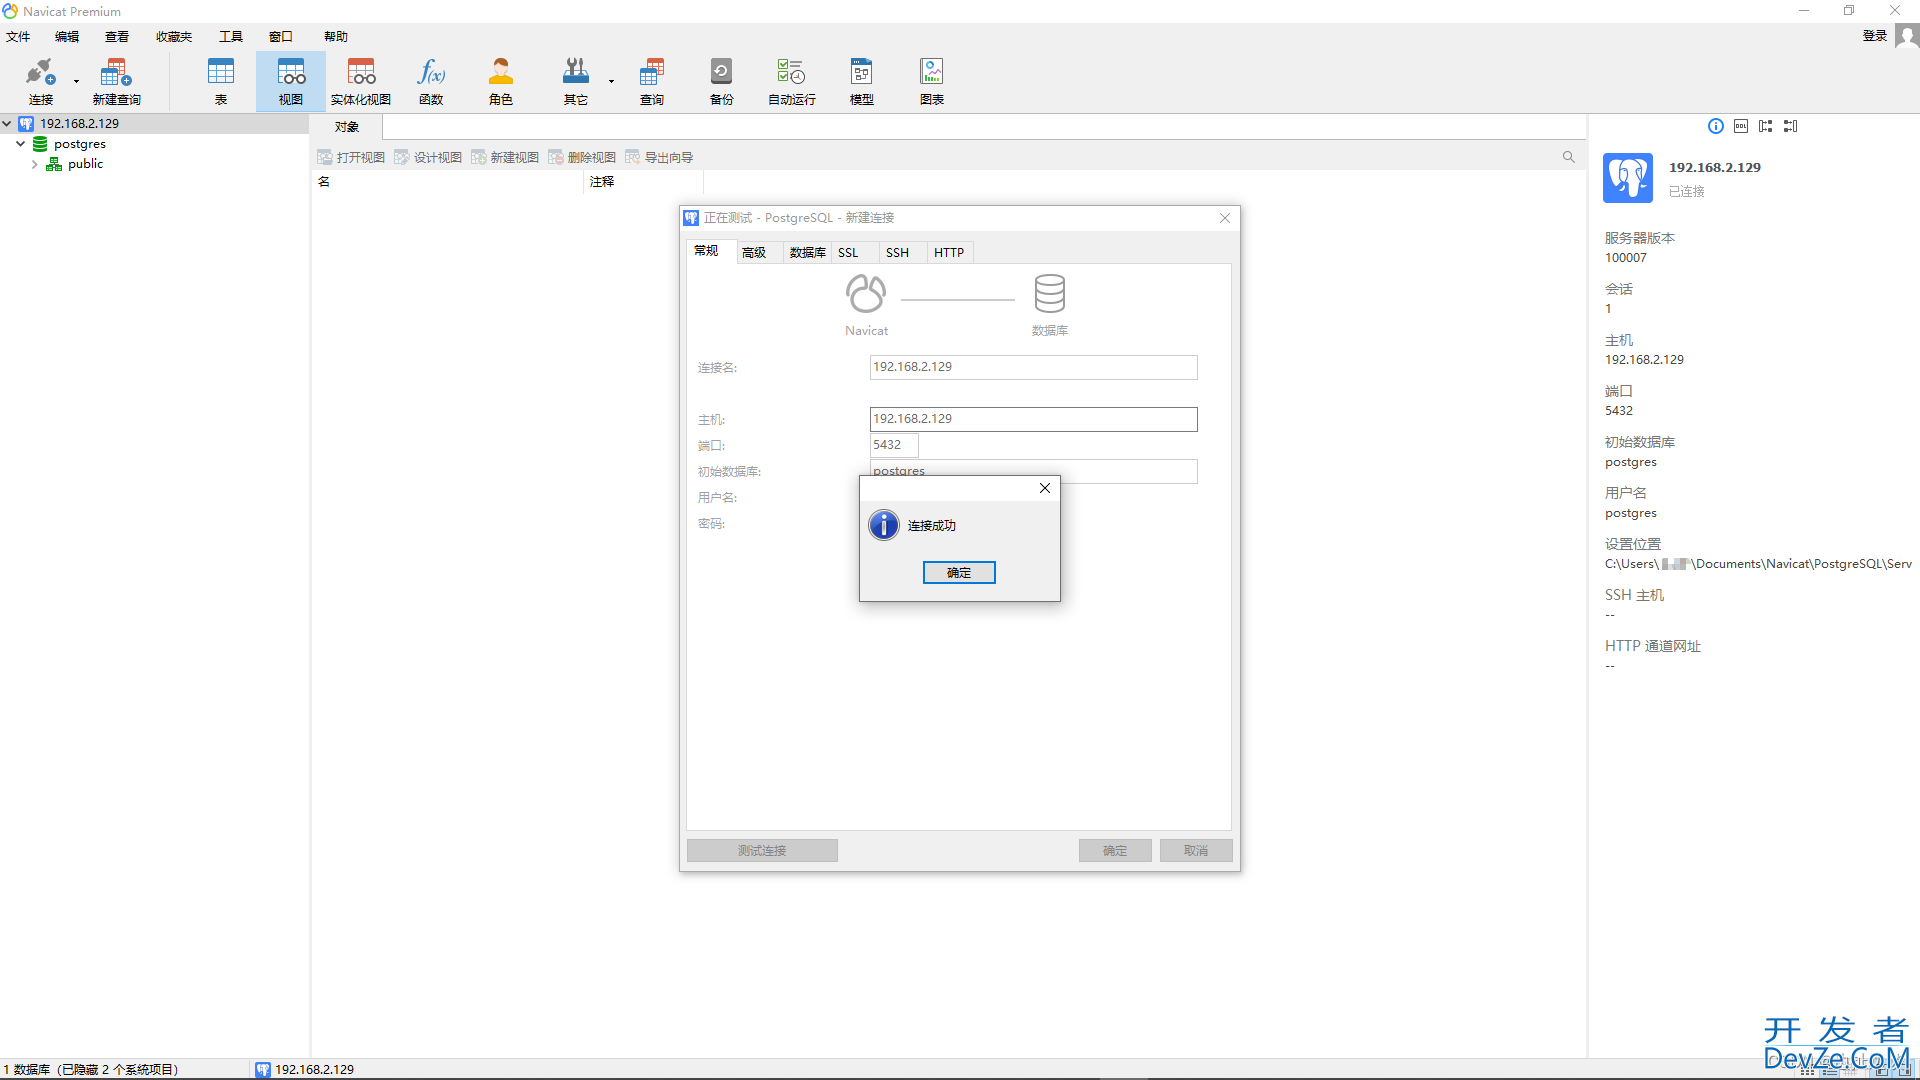Click 导出向导 (Export Wizard) in object toolbar
1920x1080 pixels.
[x=659, y=157]
